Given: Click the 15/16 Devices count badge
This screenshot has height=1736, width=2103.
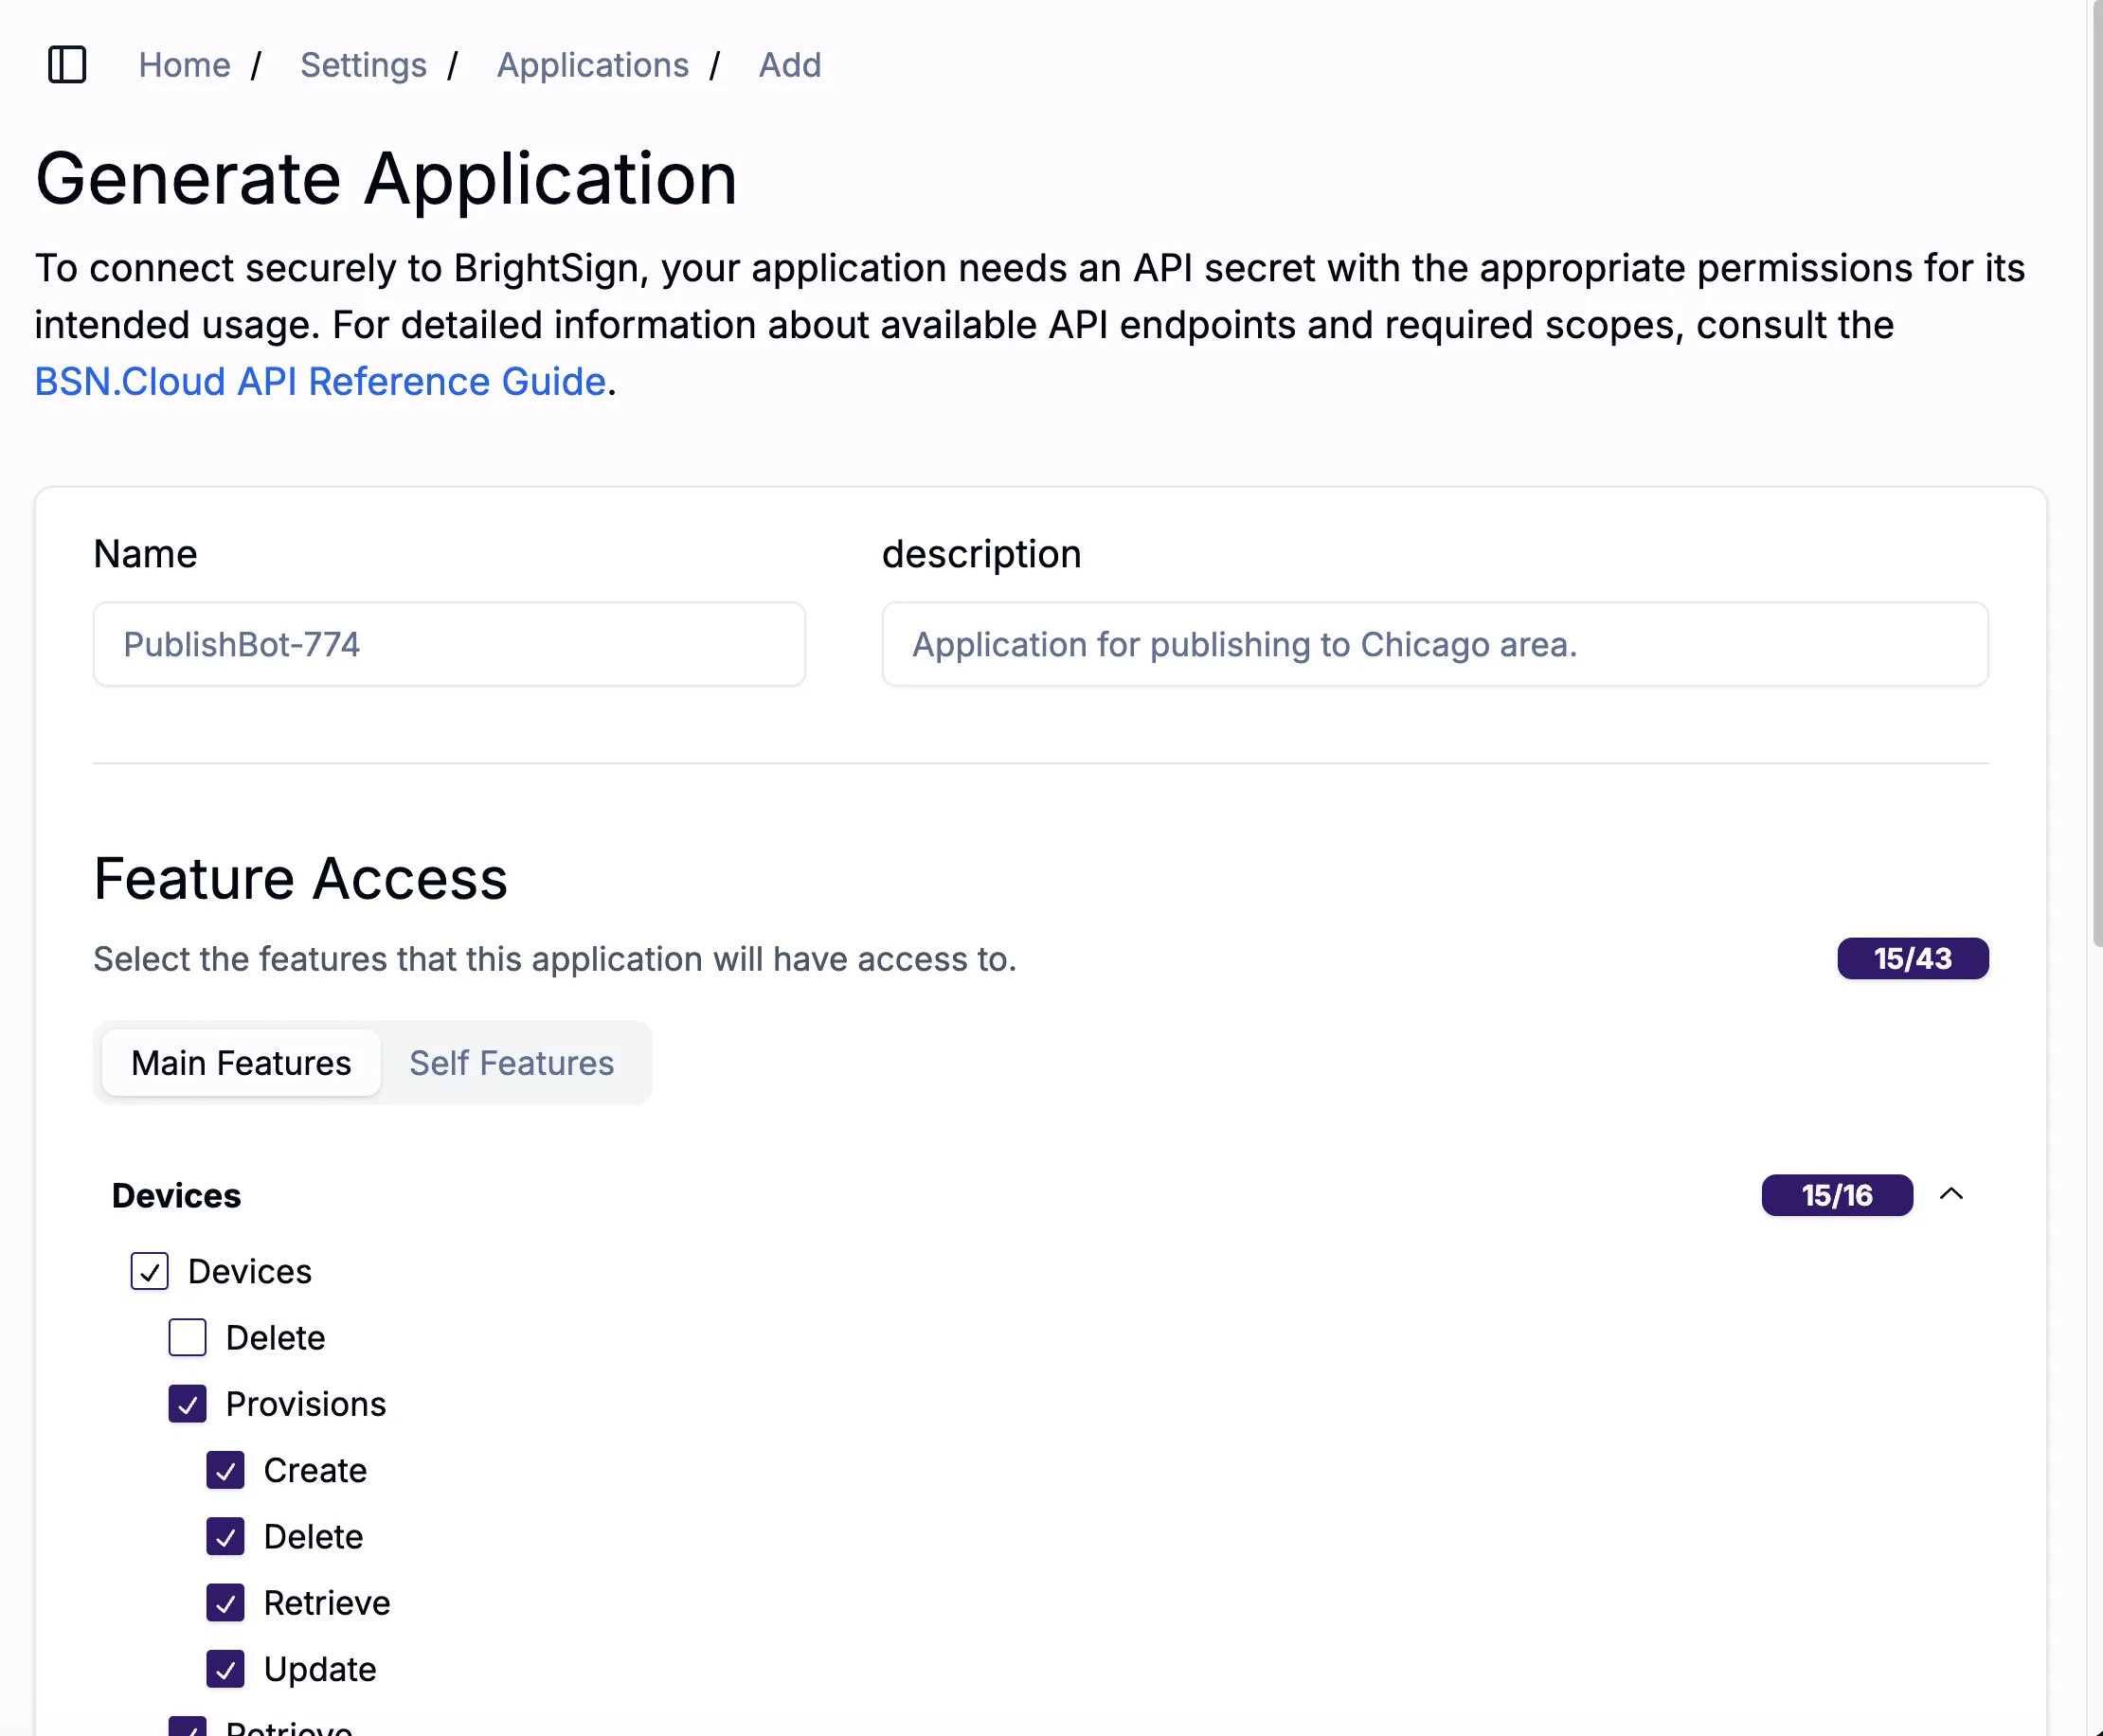Looking at the screenshot, I should coord(1837,1195).
